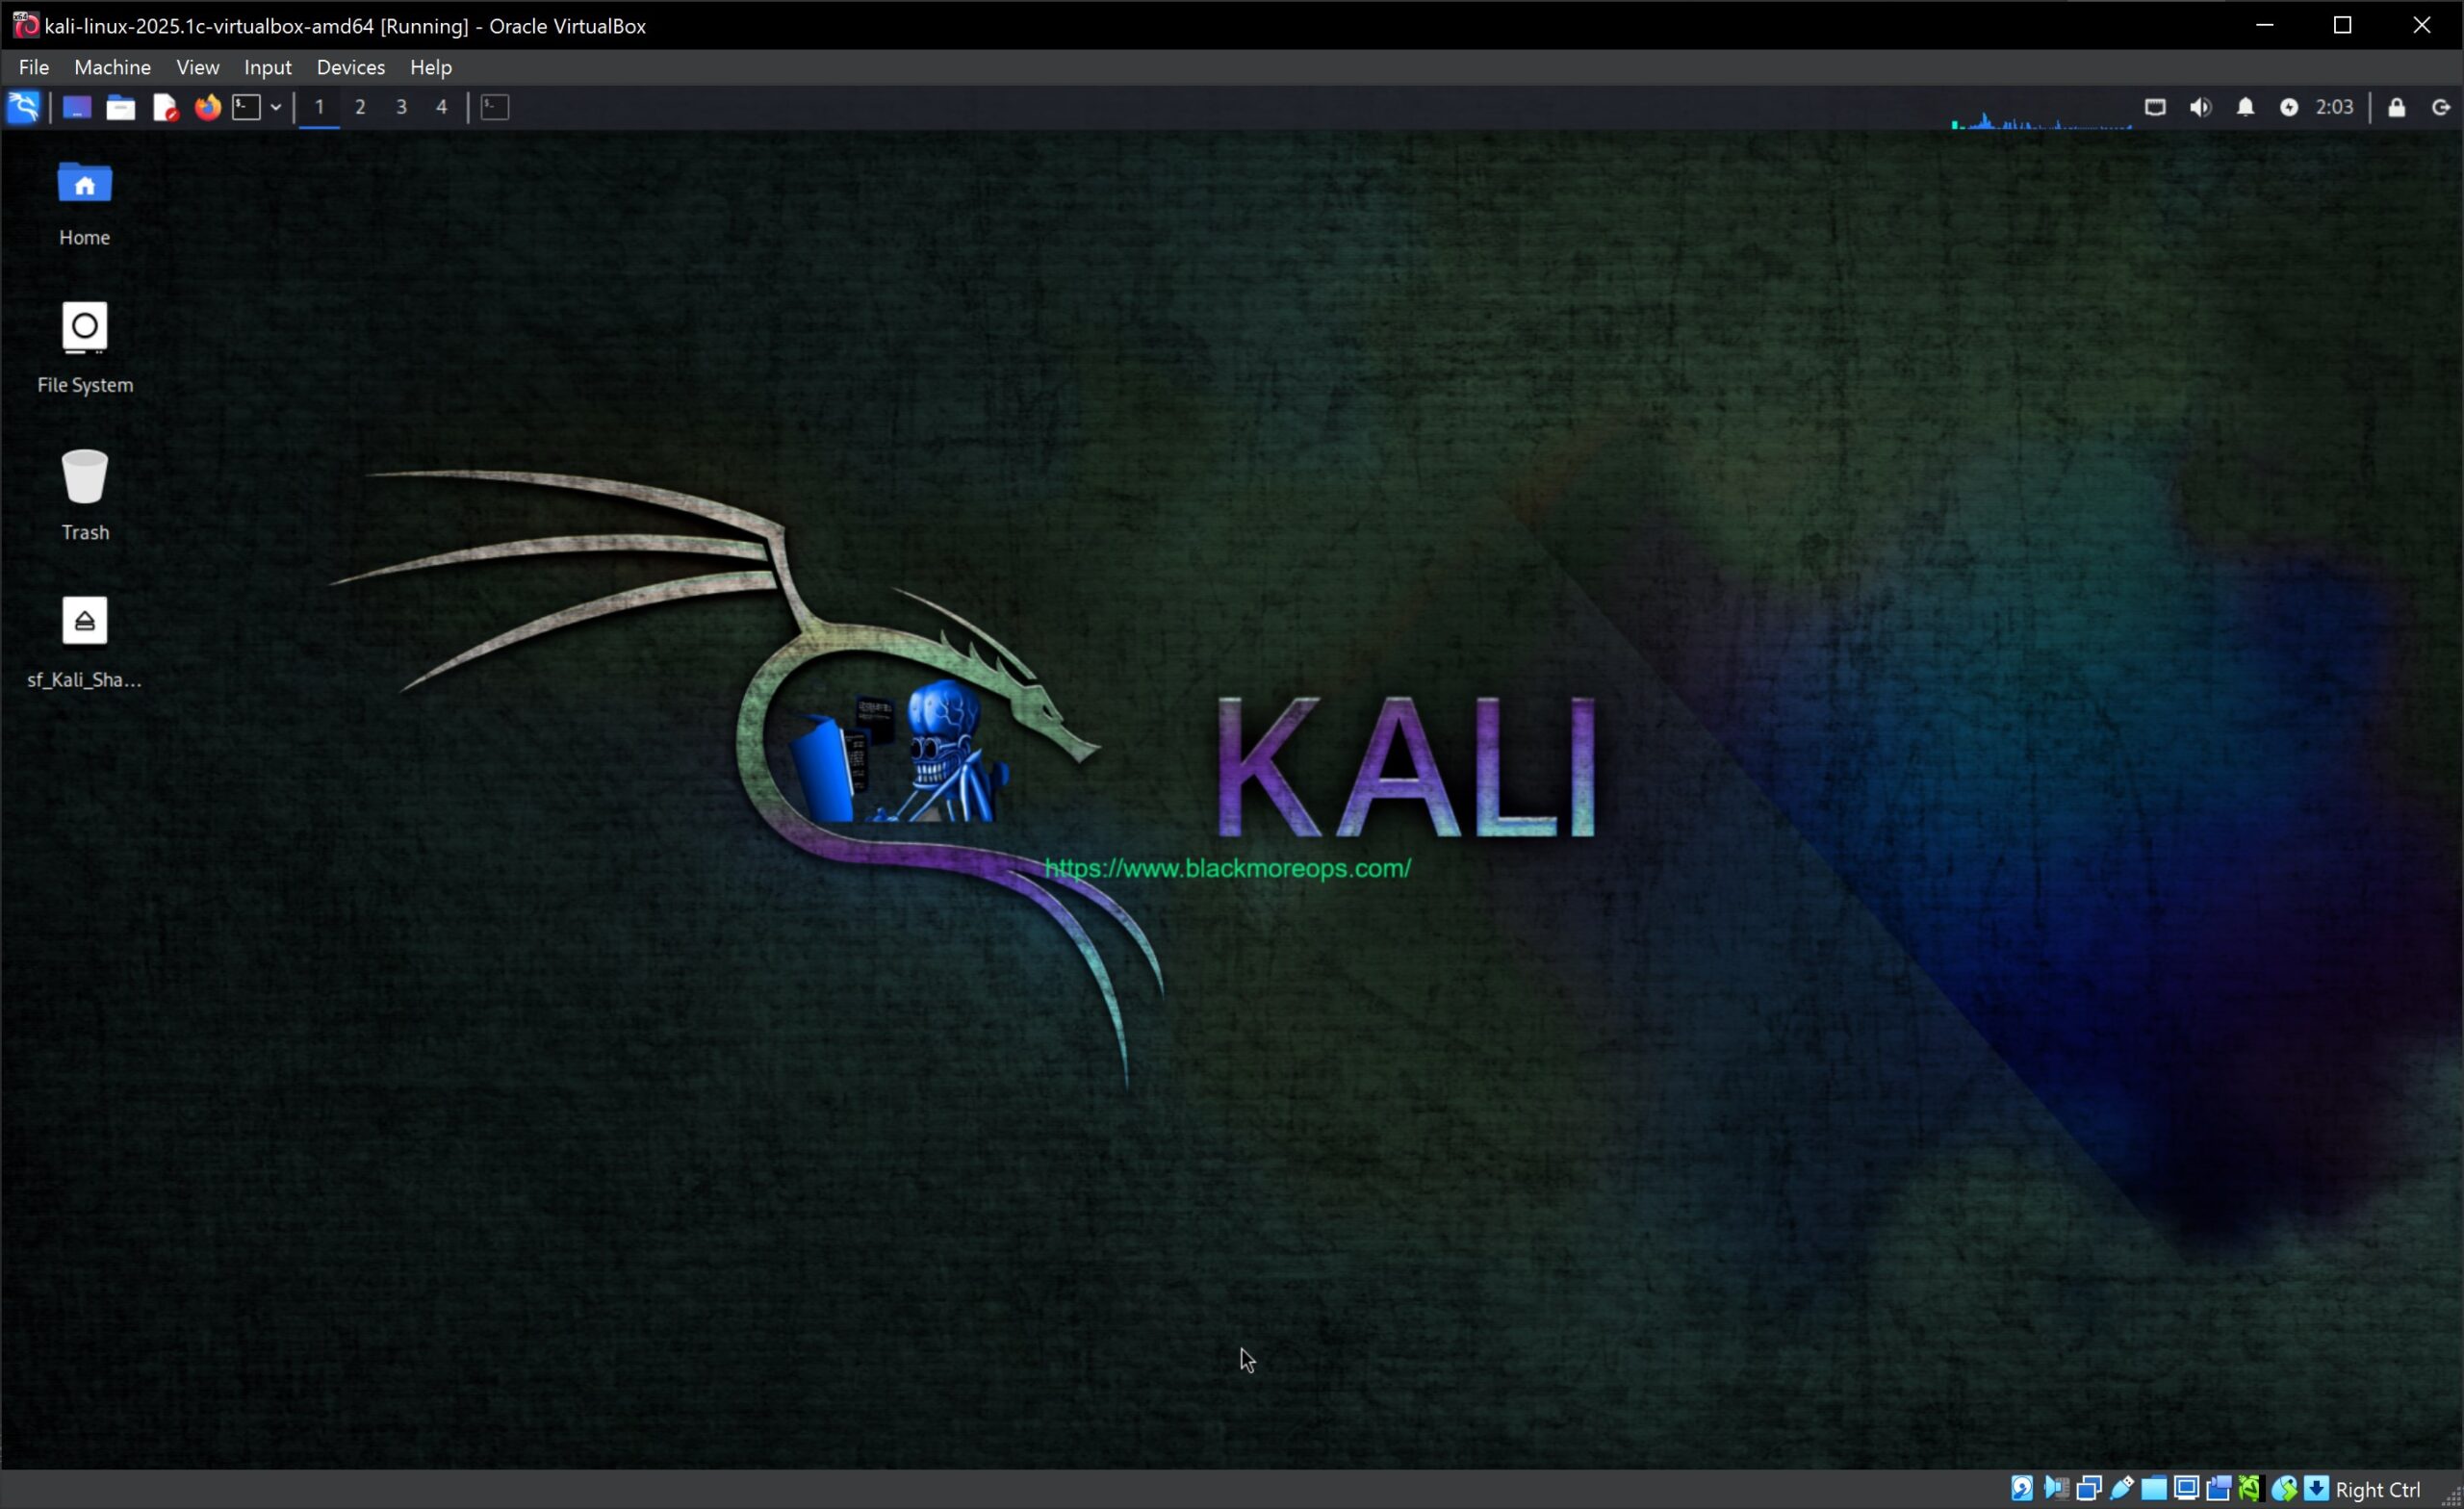Screen dimensions: 2464x1509
Task: Switch to workspace 4
Action: (x=441, y=107)
